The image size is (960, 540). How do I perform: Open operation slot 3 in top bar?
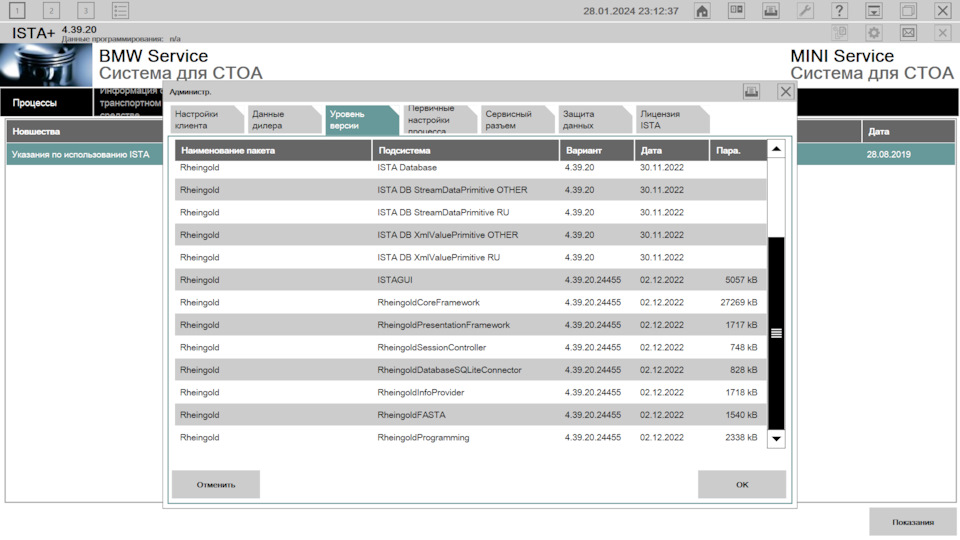[86, 10]
